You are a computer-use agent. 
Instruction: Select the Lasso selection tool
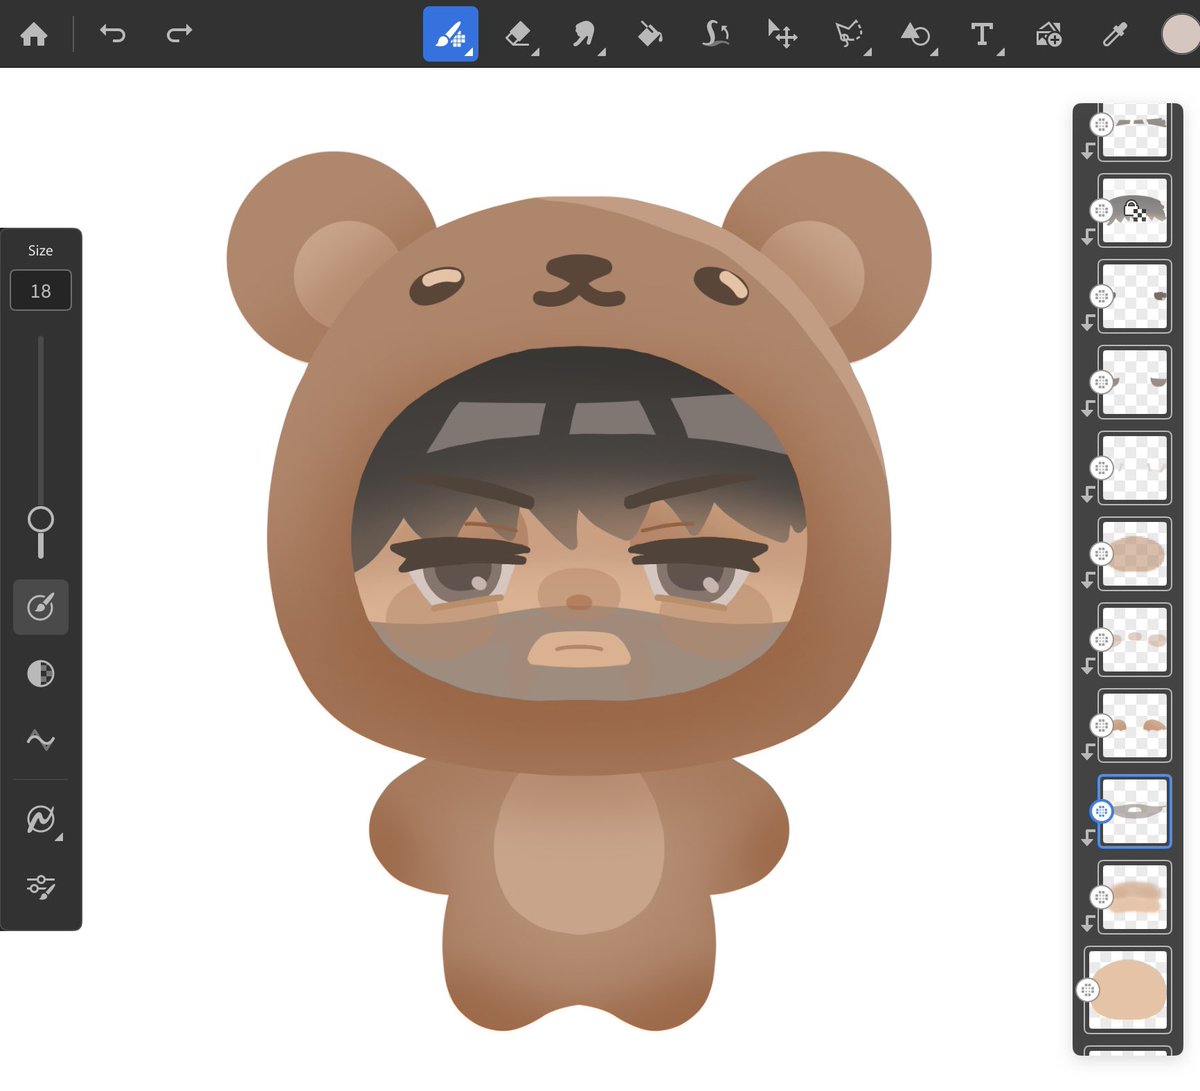pyautogui.click(x=849, y=34)
